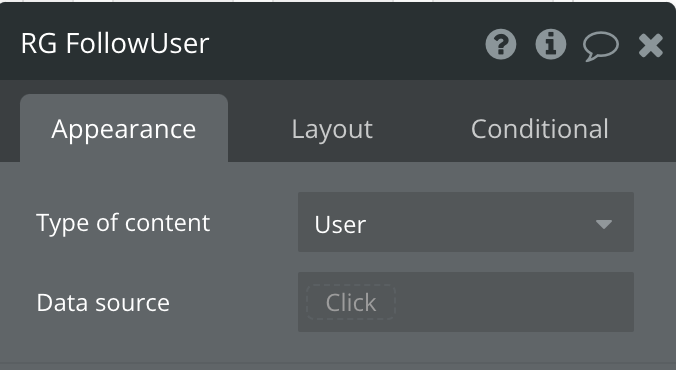Open the speech bubble comments icon
The image size is (676, 370).
click(x=601, y=46)
